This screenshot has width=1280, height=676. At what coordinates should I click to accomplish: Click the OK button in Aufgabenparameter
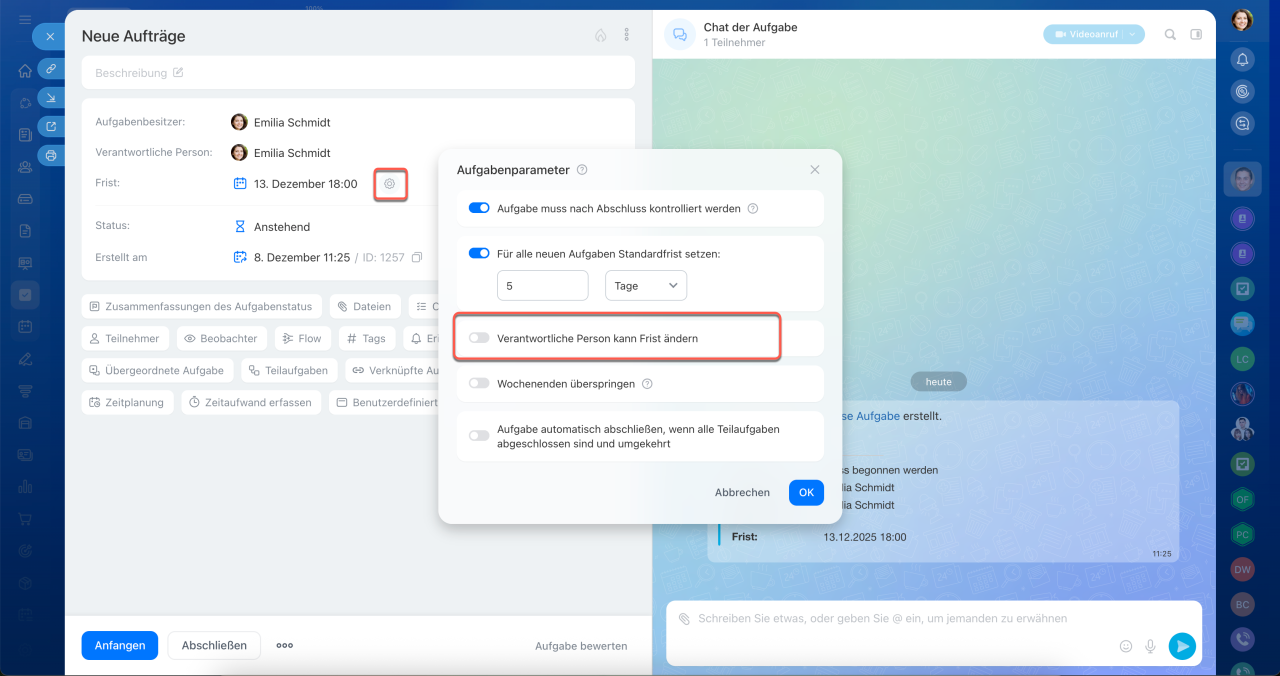pyautogui.click(x=806, y=492)
